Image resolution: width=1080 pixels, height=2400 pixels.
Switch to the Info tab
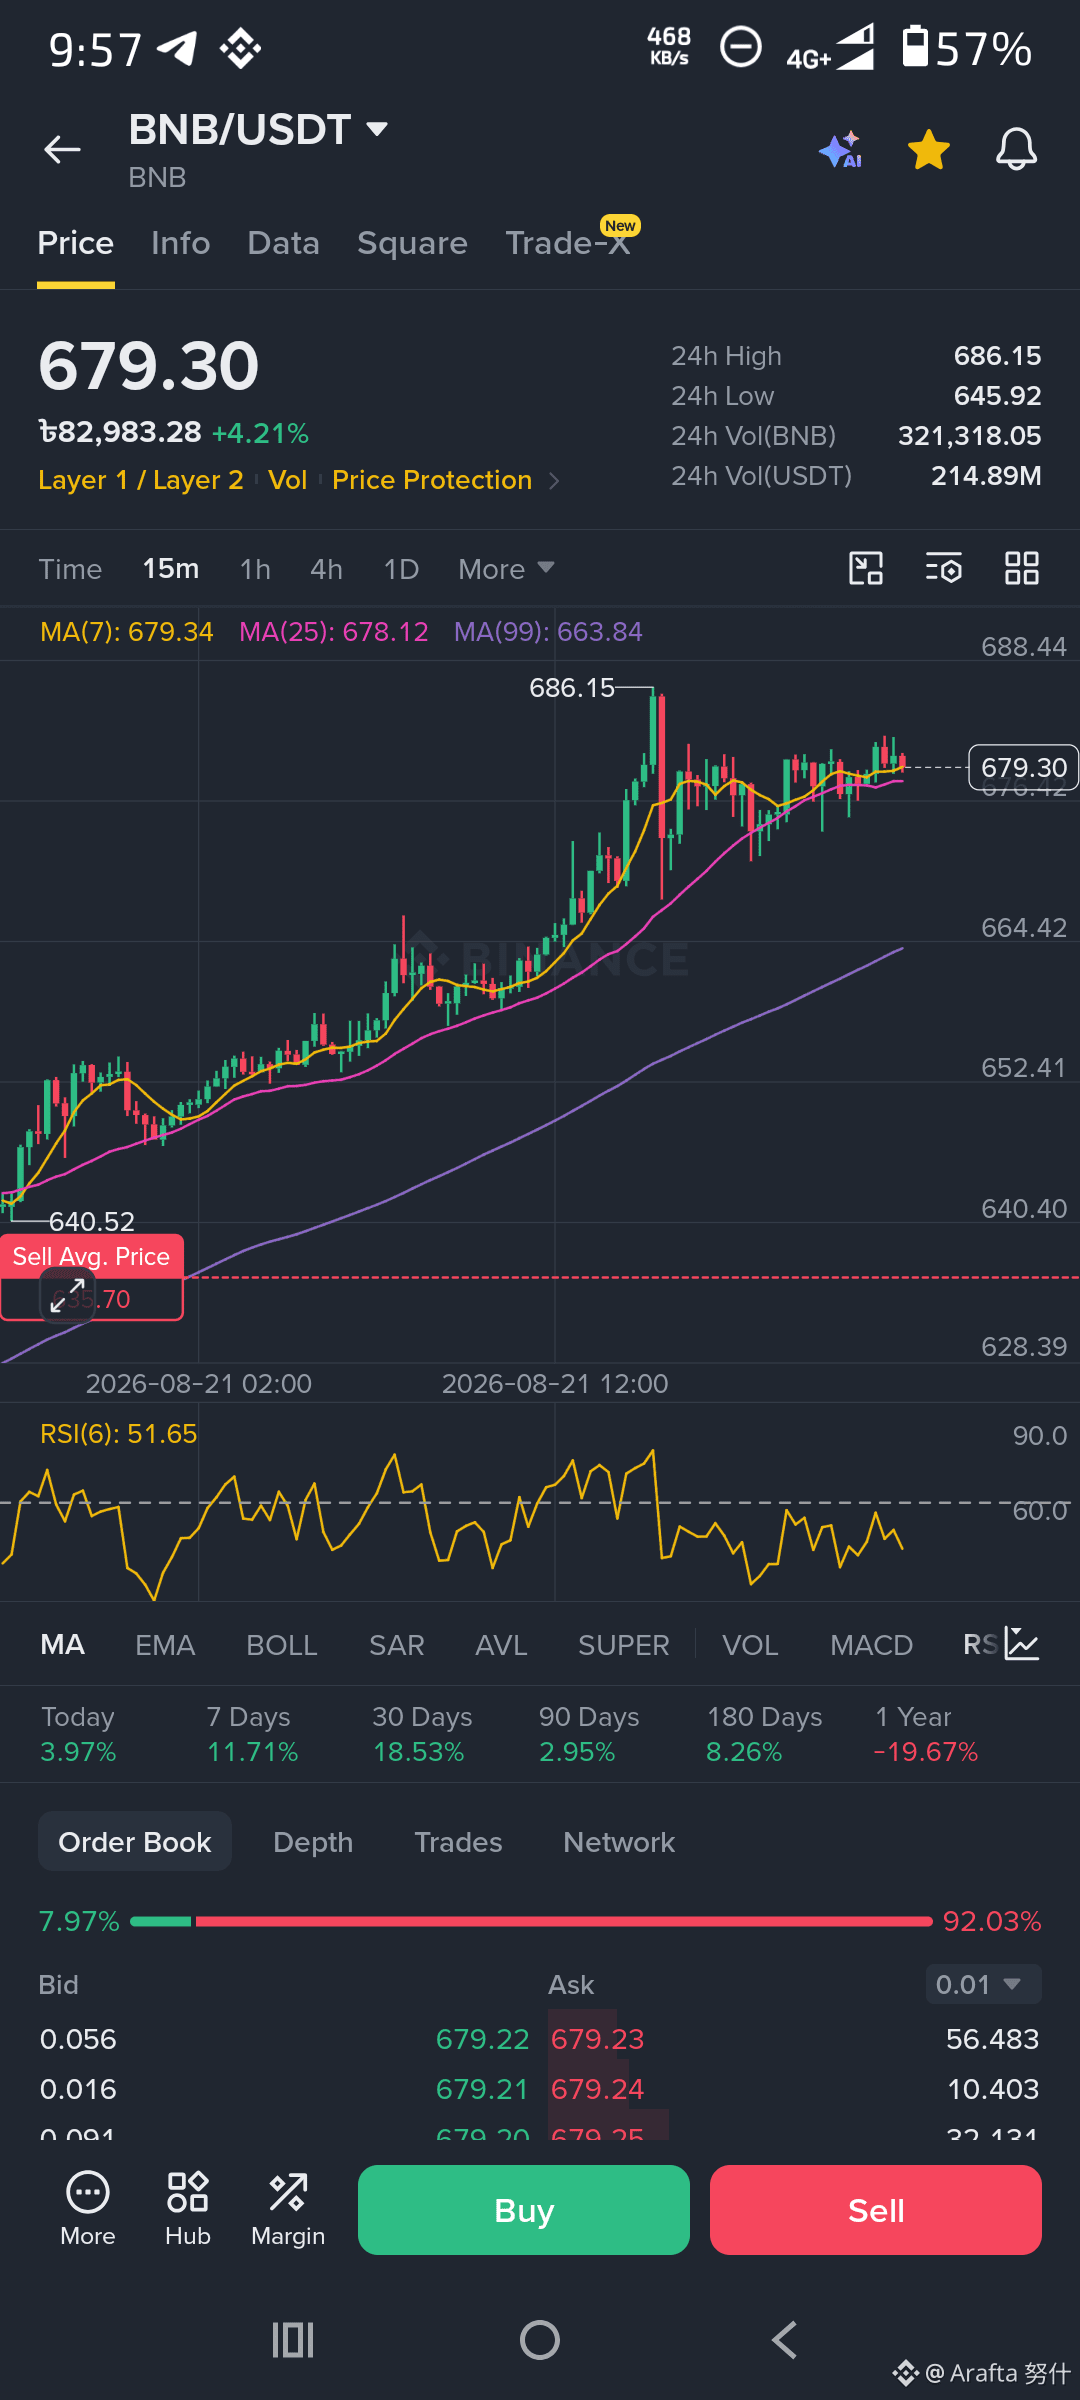(181, 243)
